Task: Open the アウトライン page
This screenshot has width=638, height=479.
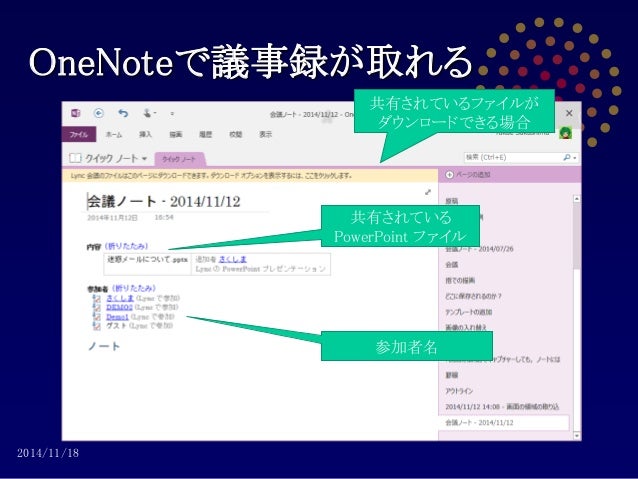Action: (x=459, y=391)
